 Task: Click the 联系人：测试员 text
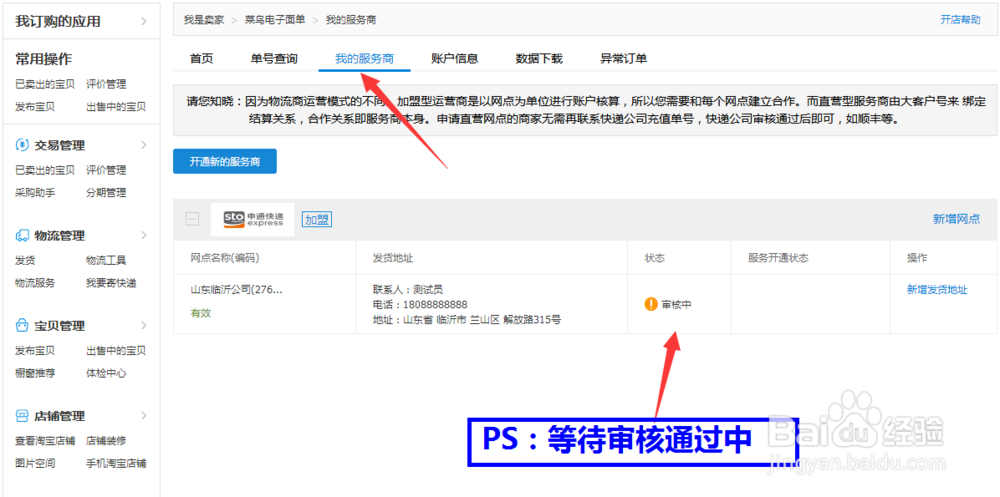(x=408, y=290)
